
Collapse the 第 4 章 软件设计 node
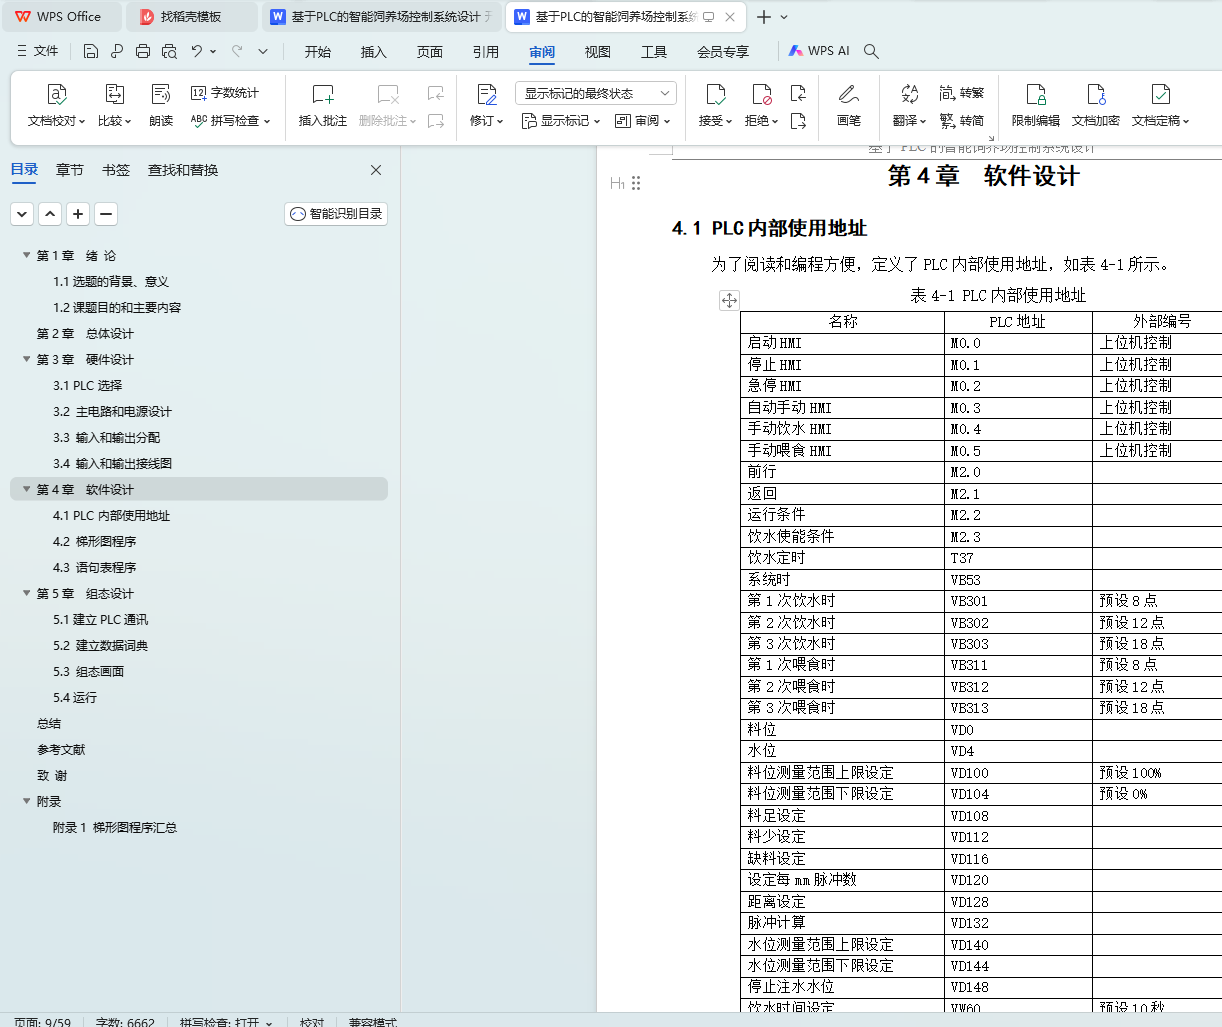[x=27, y=489]
